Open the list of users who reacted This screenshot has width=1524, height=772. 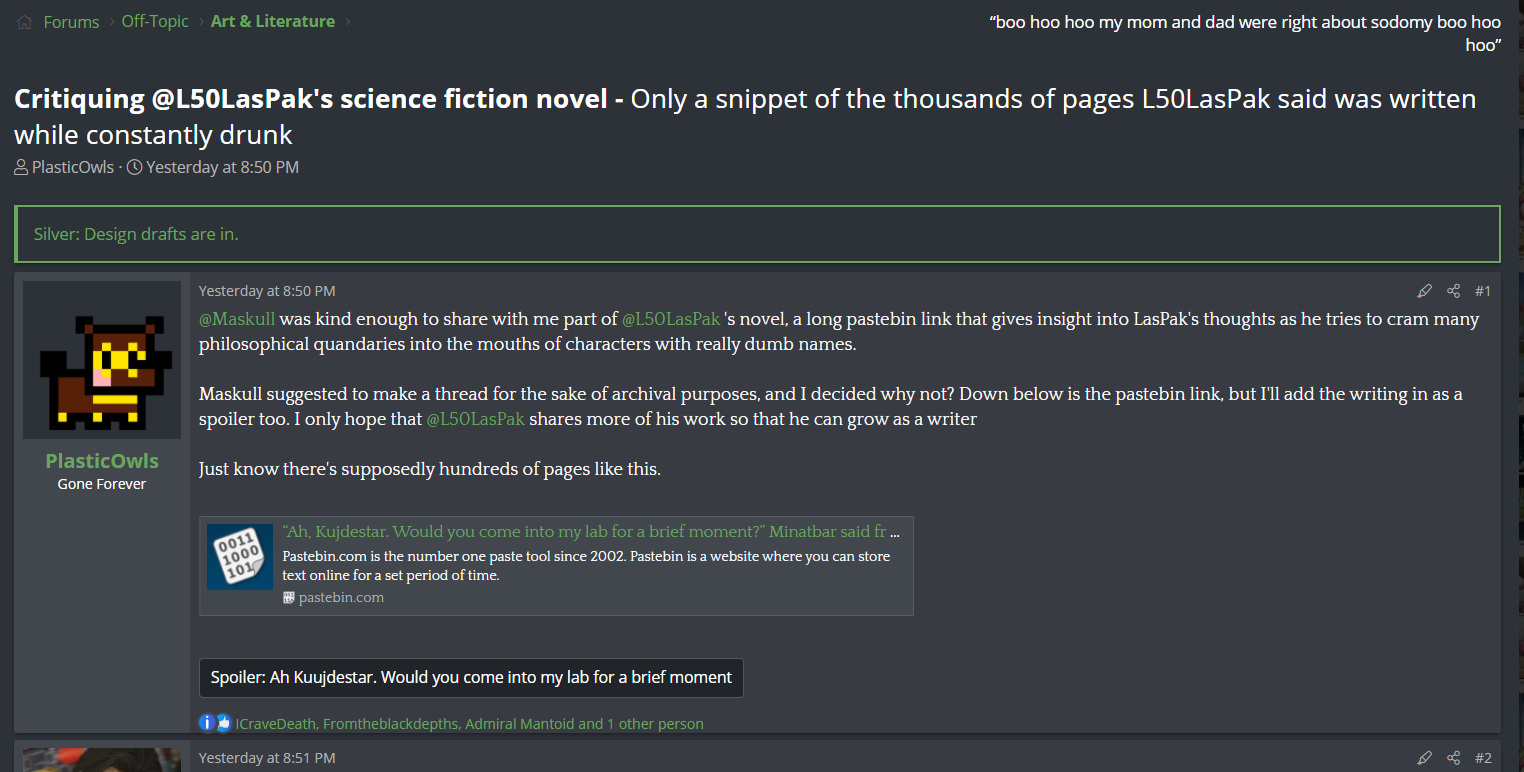469,723
